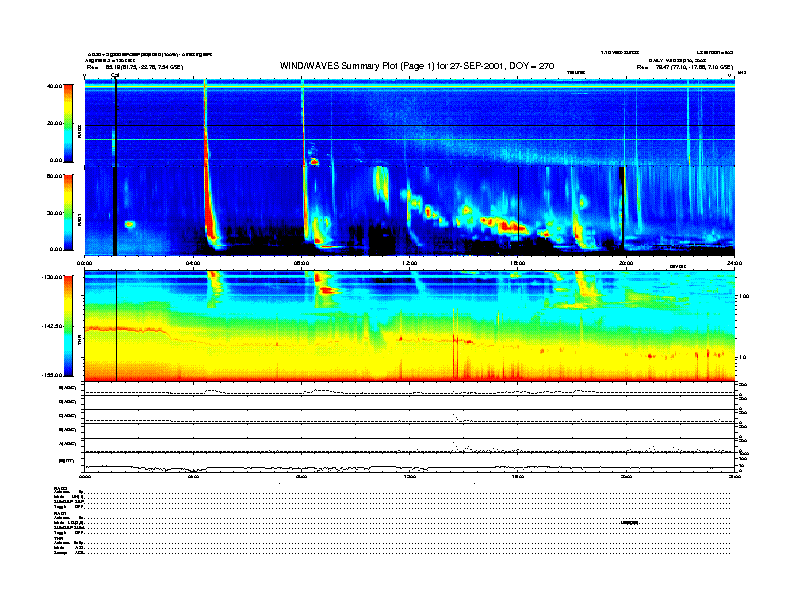Click the |B| (nT) magnetic field line plot
Viewport: 792px width, 612px height.
(x=410, y=462)
